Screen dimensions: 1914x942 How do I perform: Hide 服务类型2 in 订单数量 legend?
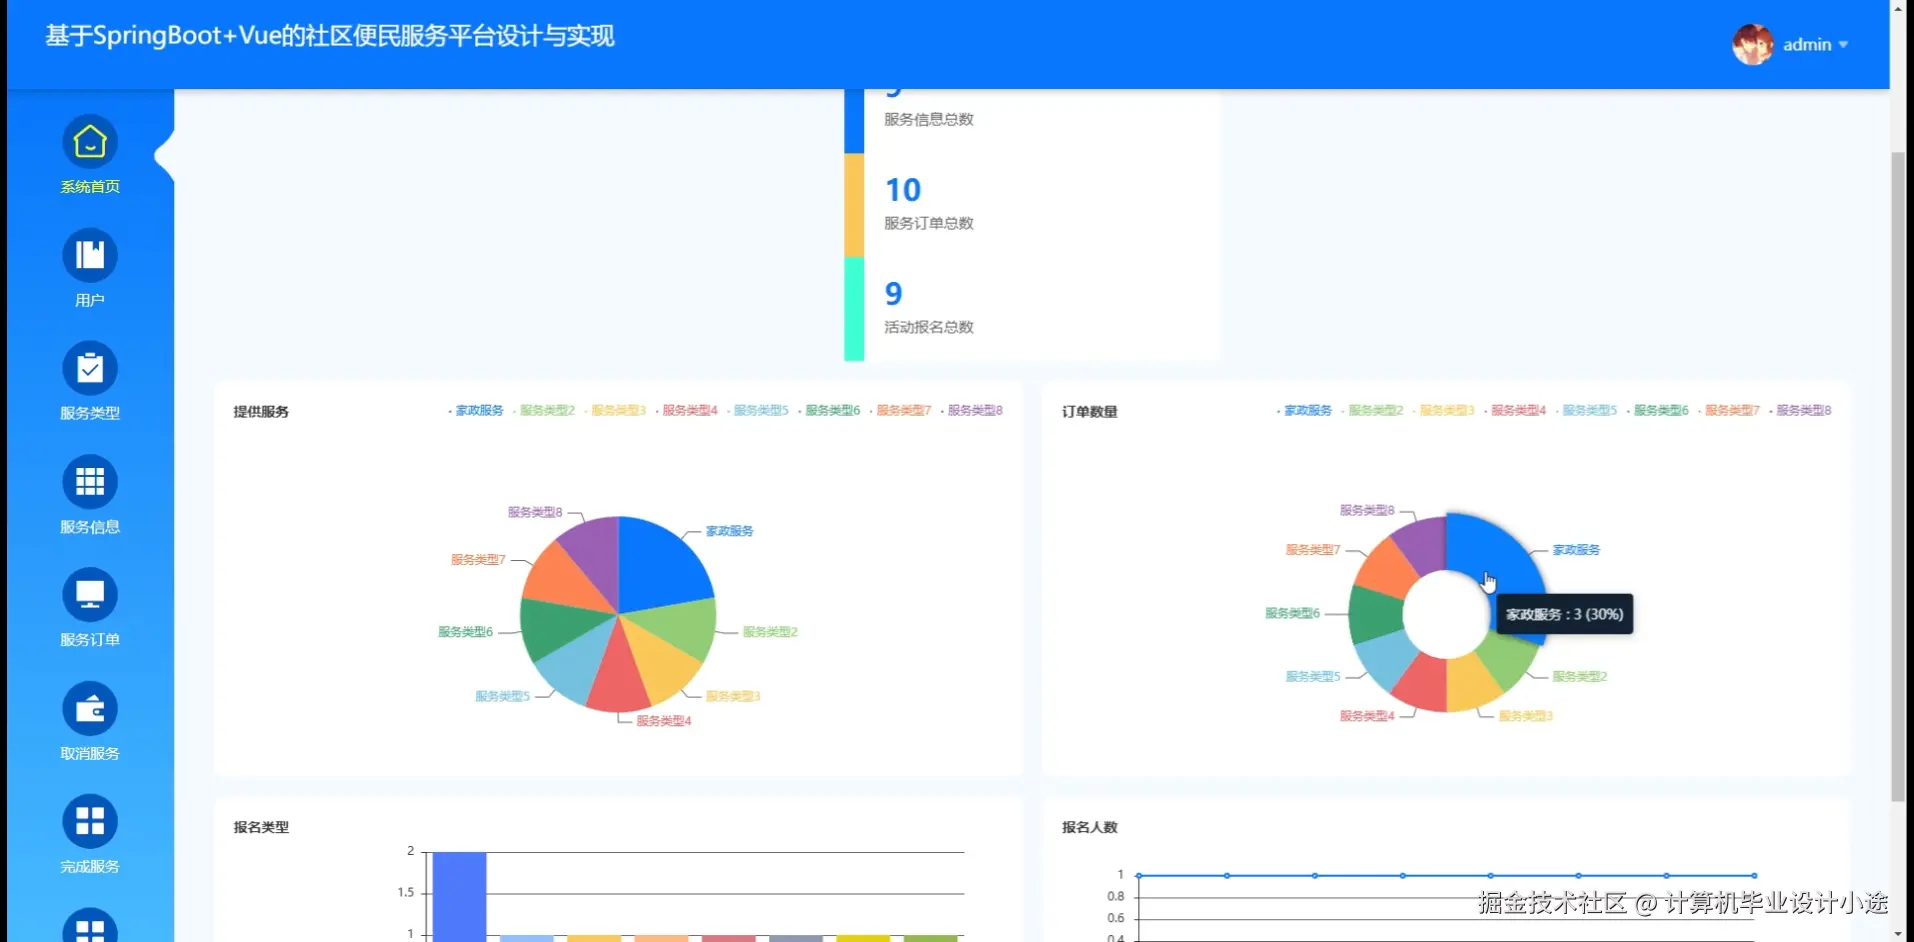coord(1373,410)
